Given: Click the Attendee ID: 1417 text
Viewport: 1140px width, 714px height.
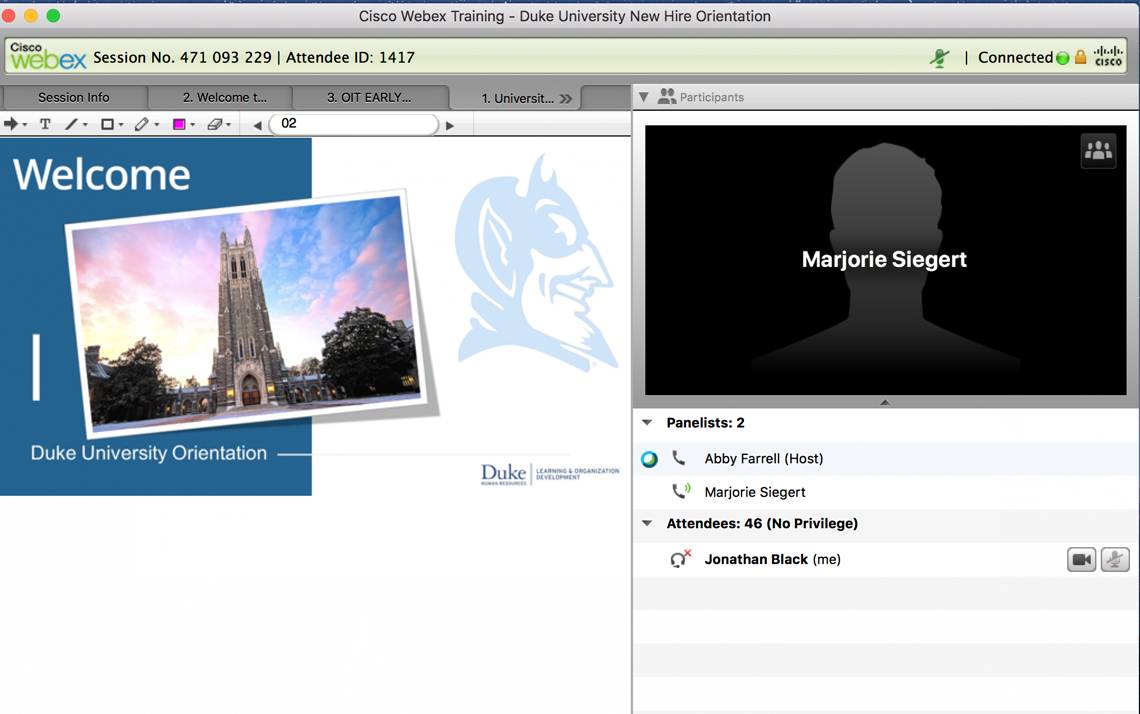Looking at the screenshot, I should (350, 57).
